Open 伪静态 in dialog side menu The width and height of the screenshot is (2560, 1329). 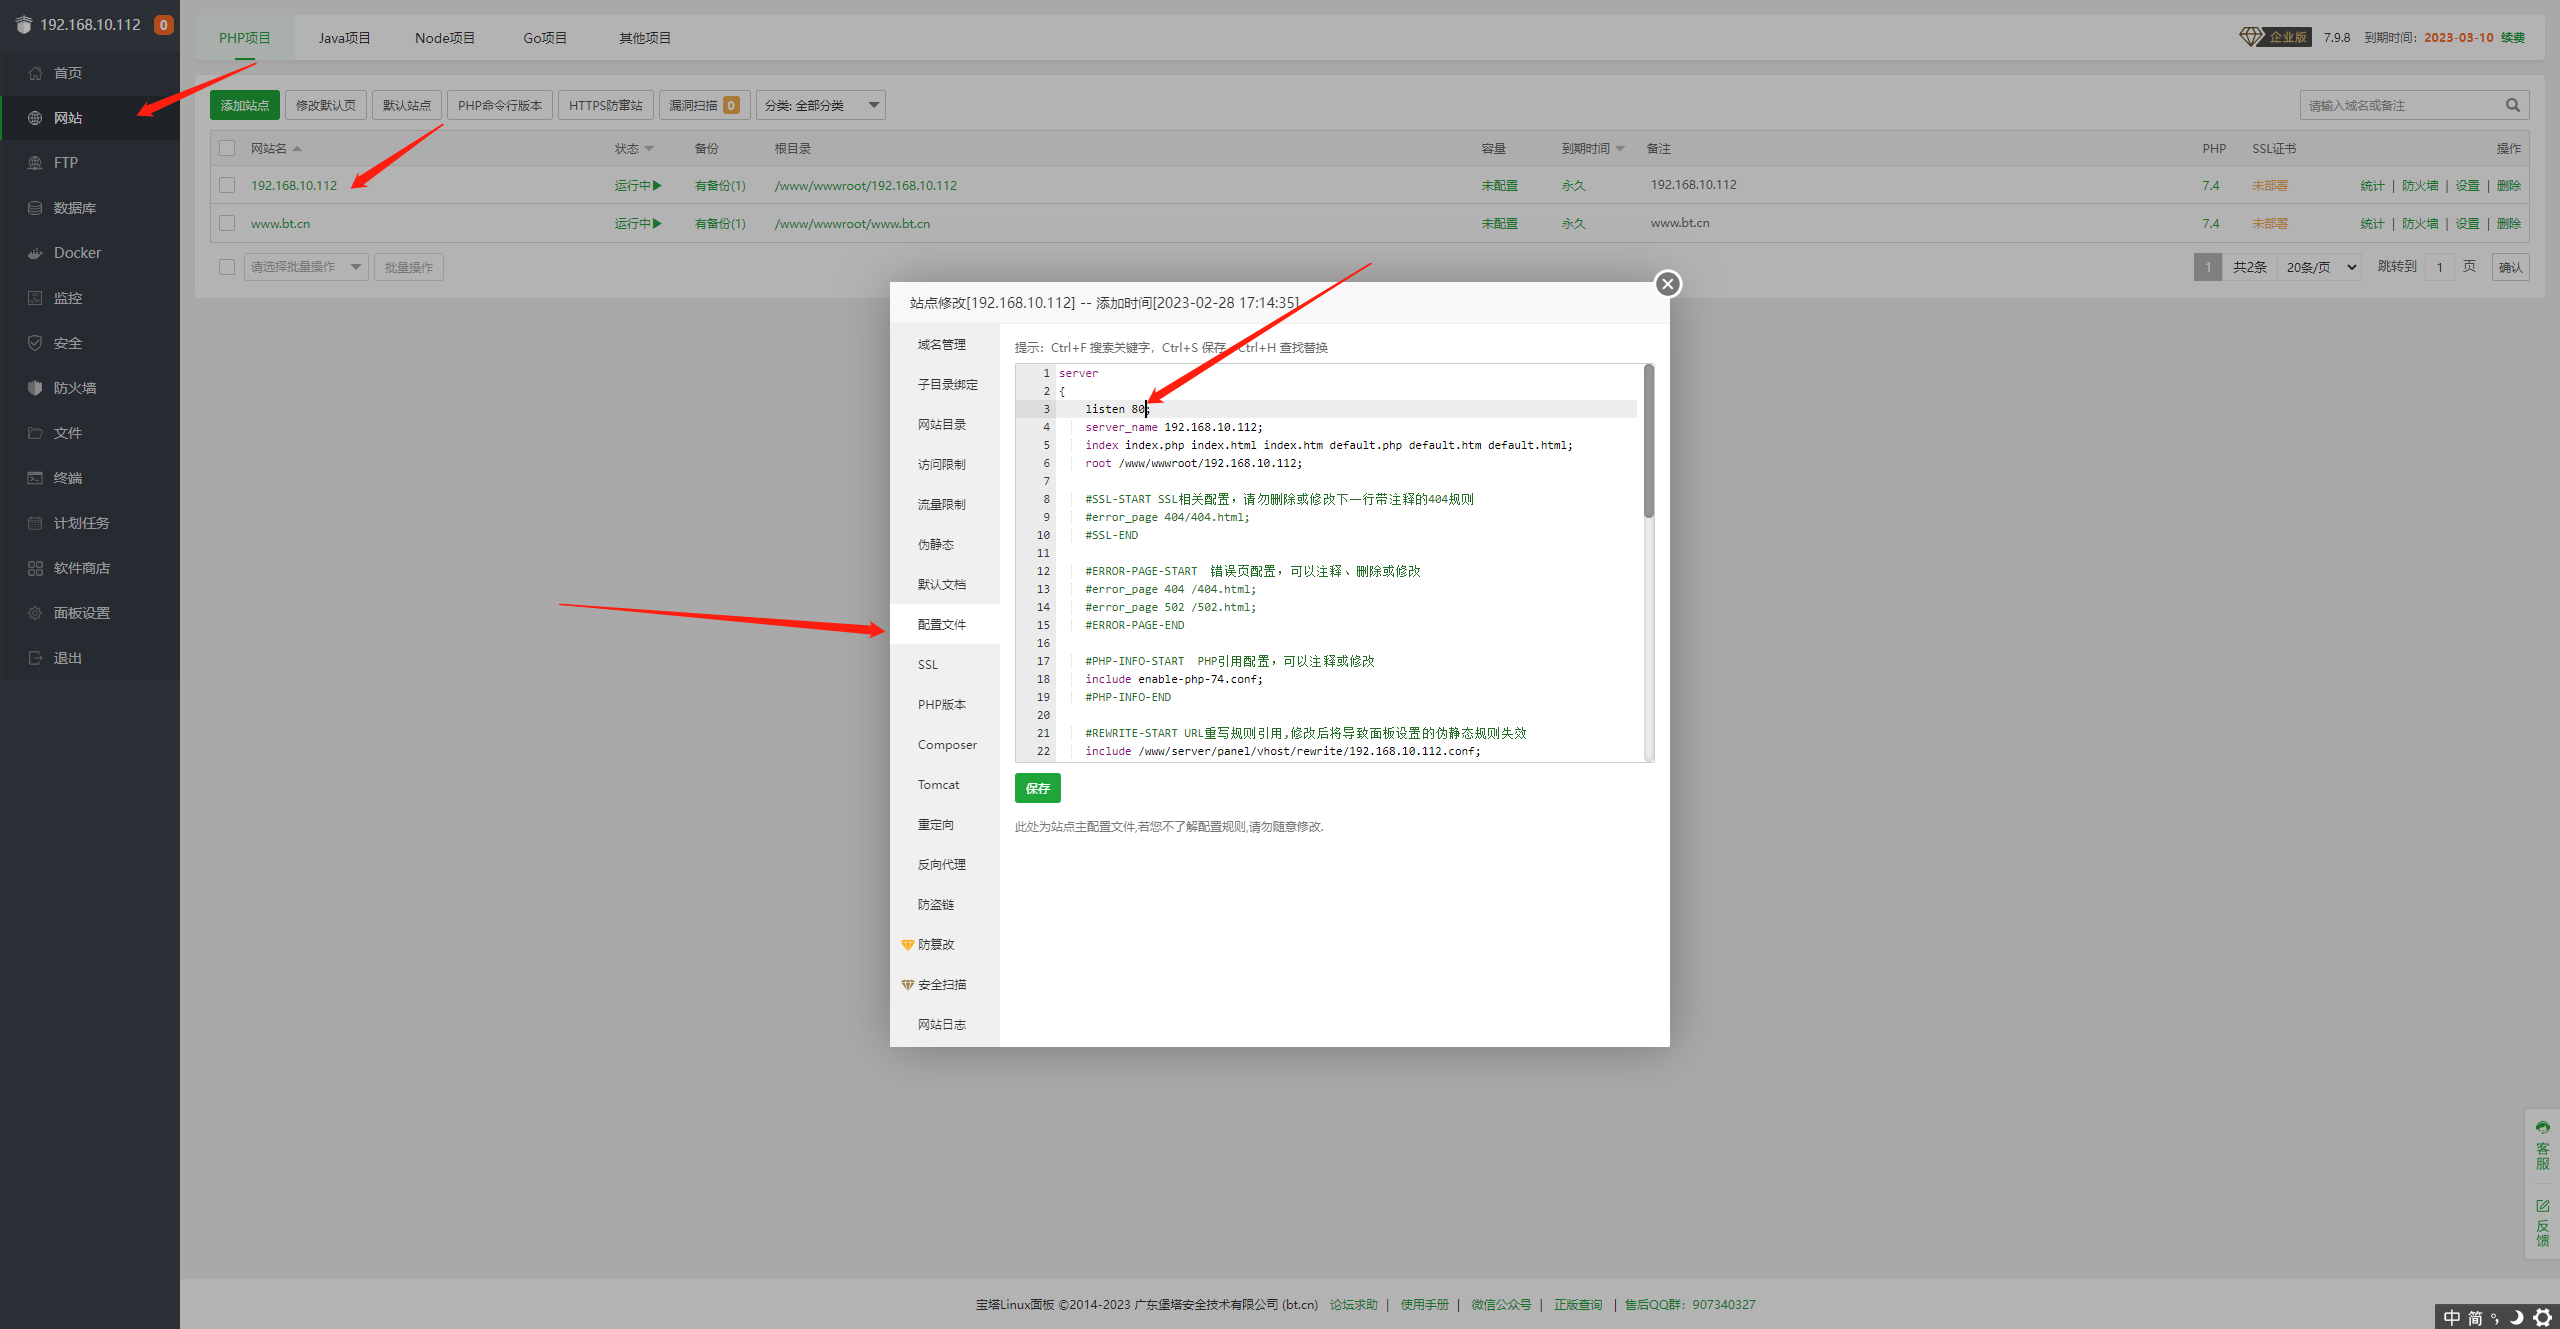945,544
